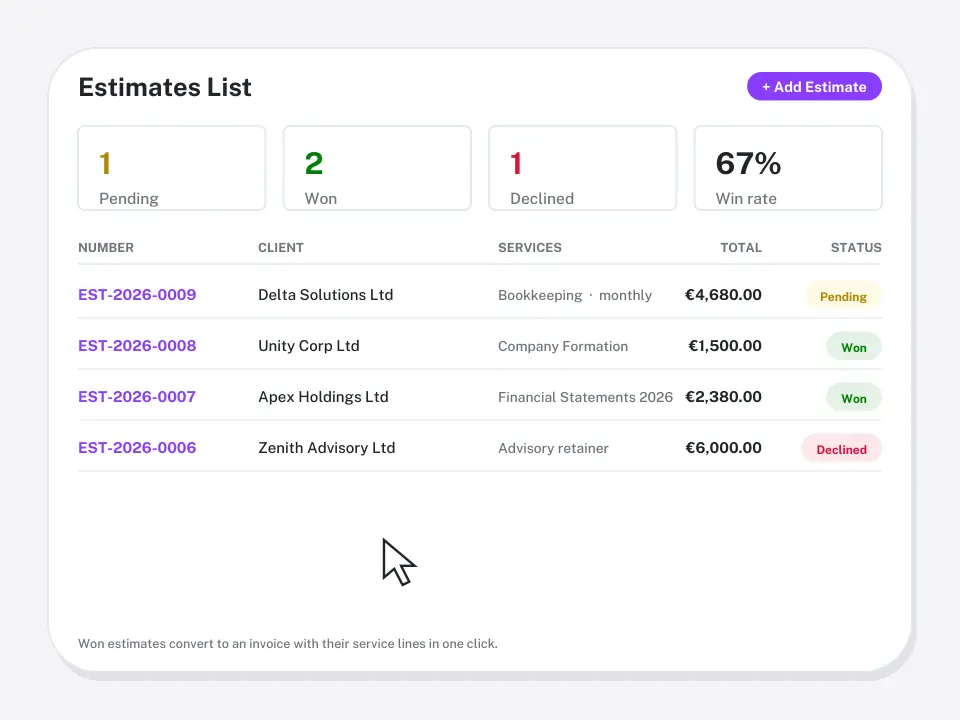Image resolution: width=960 pixels, height=720 pixels.
Task: Click the Won estimates footer note
Action: [x=288, y=643]
